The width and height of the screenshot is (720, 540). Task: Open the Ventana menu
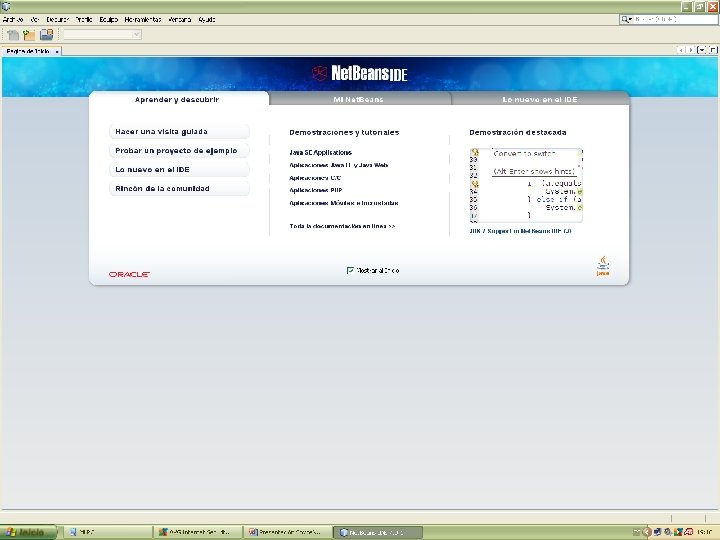[x=180, y=19]
